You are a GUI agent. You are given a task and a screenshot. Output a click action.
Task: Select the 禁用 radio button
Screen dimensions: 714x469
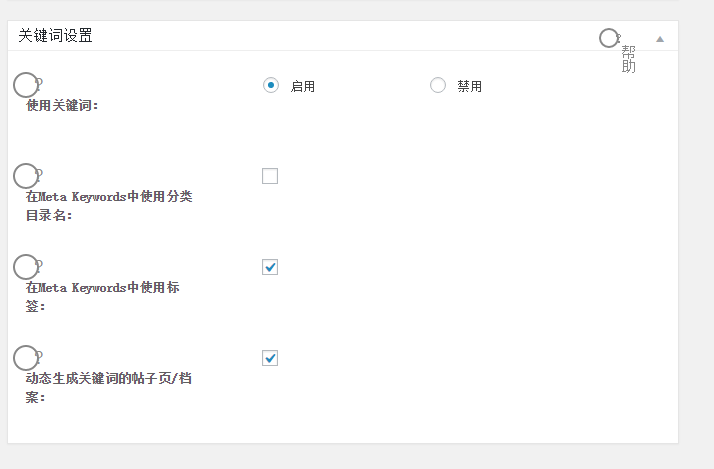[x=437, y=85]
